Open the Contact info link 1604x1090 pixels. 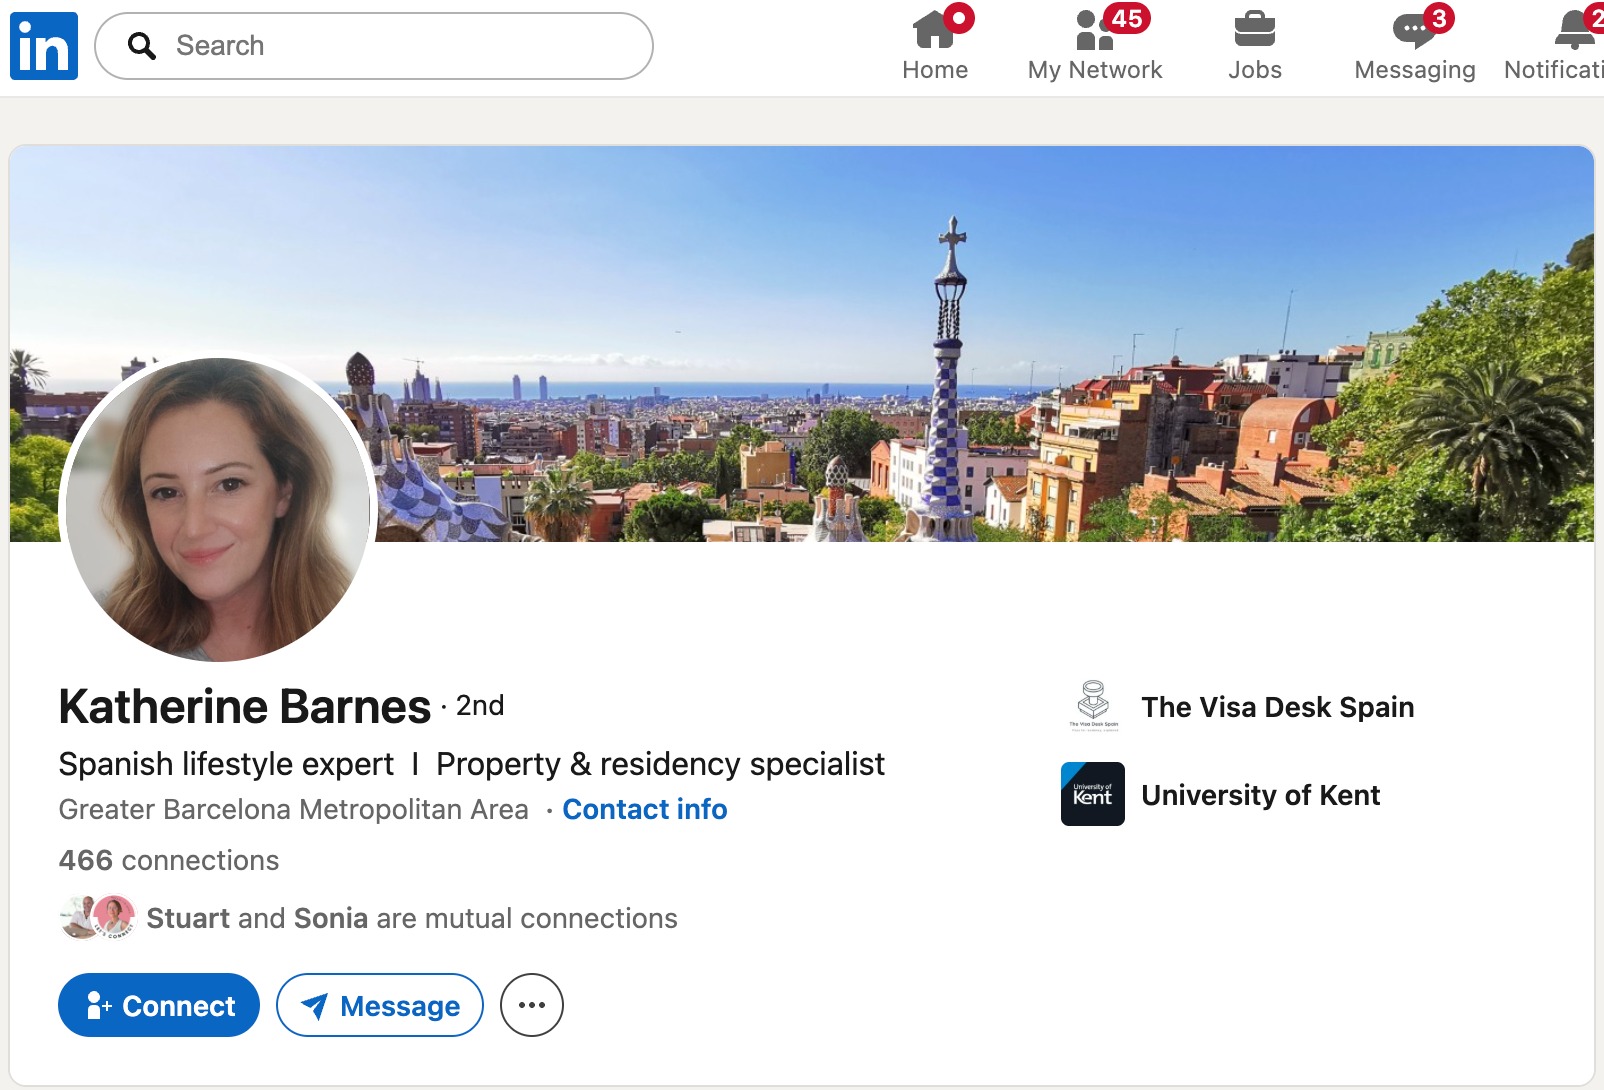pyautogui.click(x=645, y=809)
